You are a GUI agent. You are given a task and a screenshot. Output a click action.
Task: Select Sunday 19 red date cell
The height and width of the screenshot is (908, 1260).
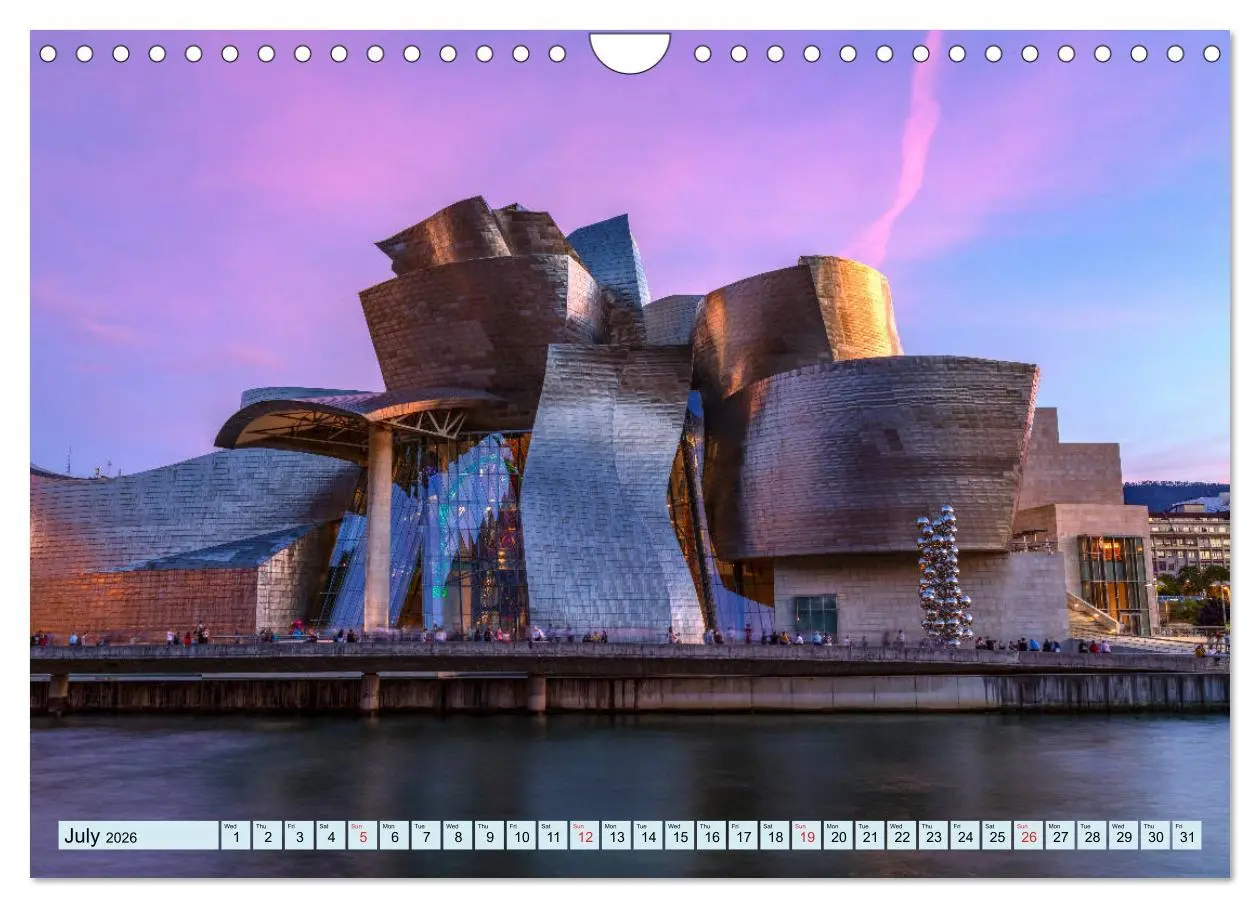pyautogui.click(x=806, y=835)
